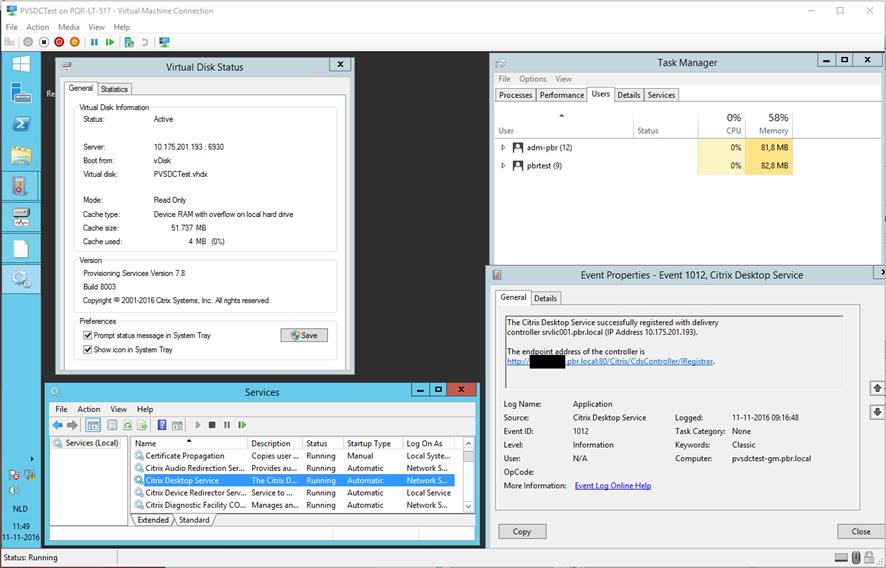Open File Explorer from the taskbar
886x568 pixels.
coord(21,155)
